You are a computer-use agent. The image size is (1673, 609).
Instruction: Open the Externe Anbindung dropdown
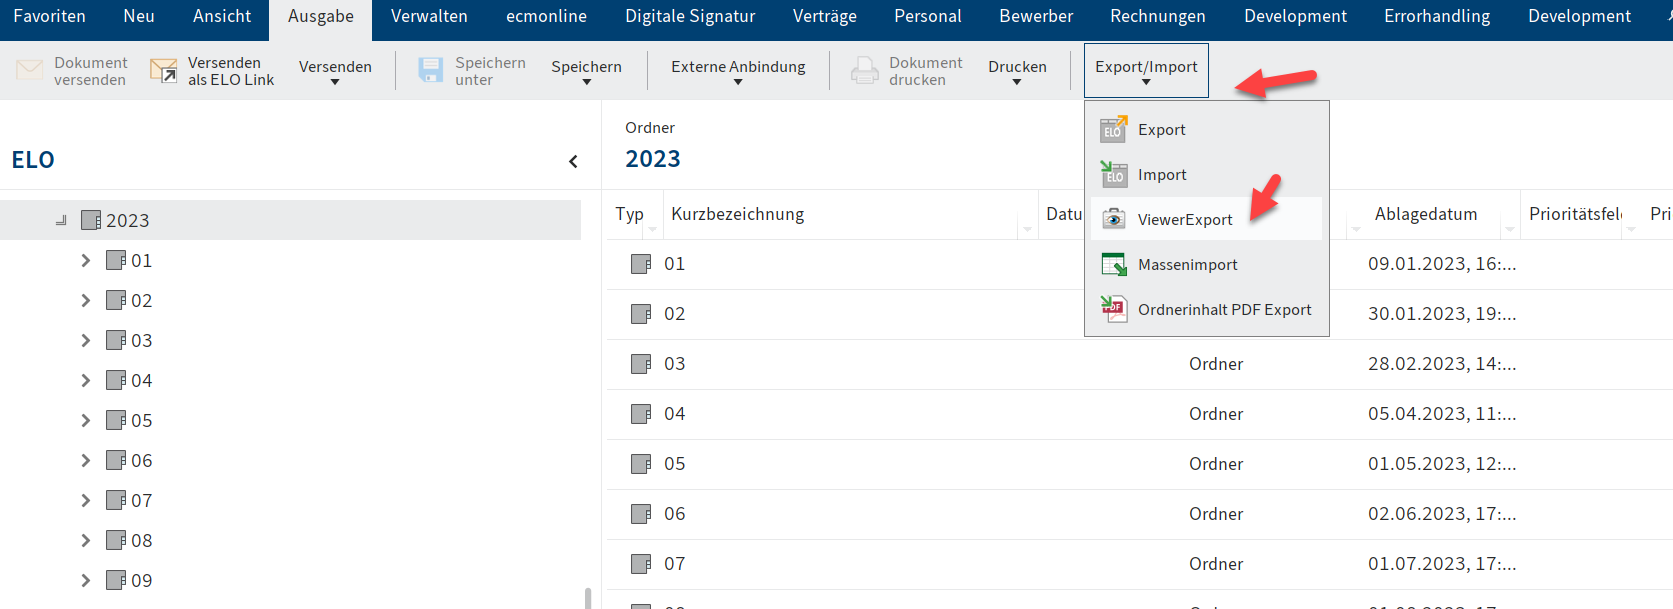(x=738, y=70)
